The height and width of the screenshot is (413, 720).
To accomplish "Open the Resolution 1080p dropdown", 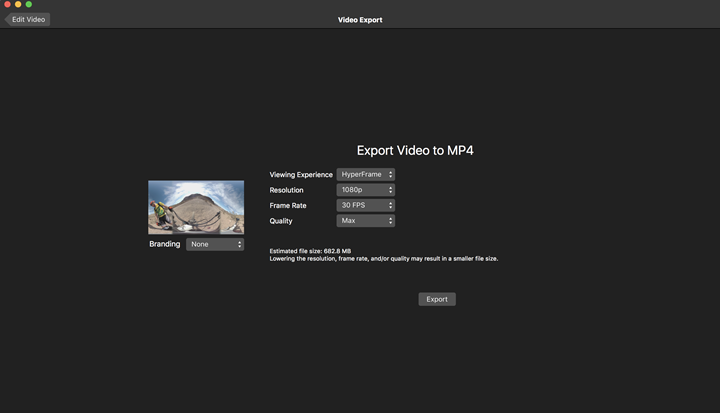I will coord(366,190).
